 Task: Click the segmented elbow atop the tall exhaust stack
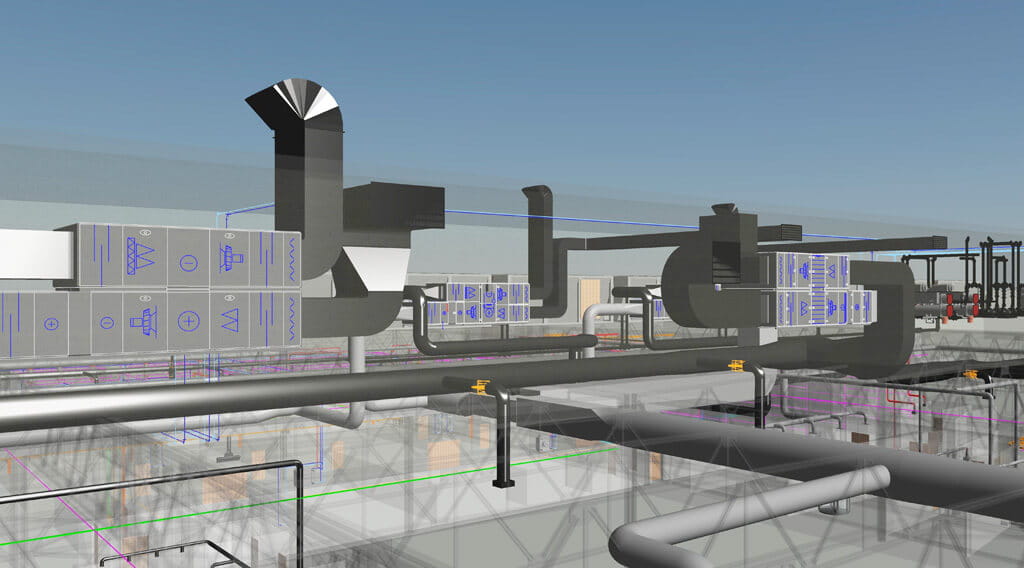pos(294,102)
